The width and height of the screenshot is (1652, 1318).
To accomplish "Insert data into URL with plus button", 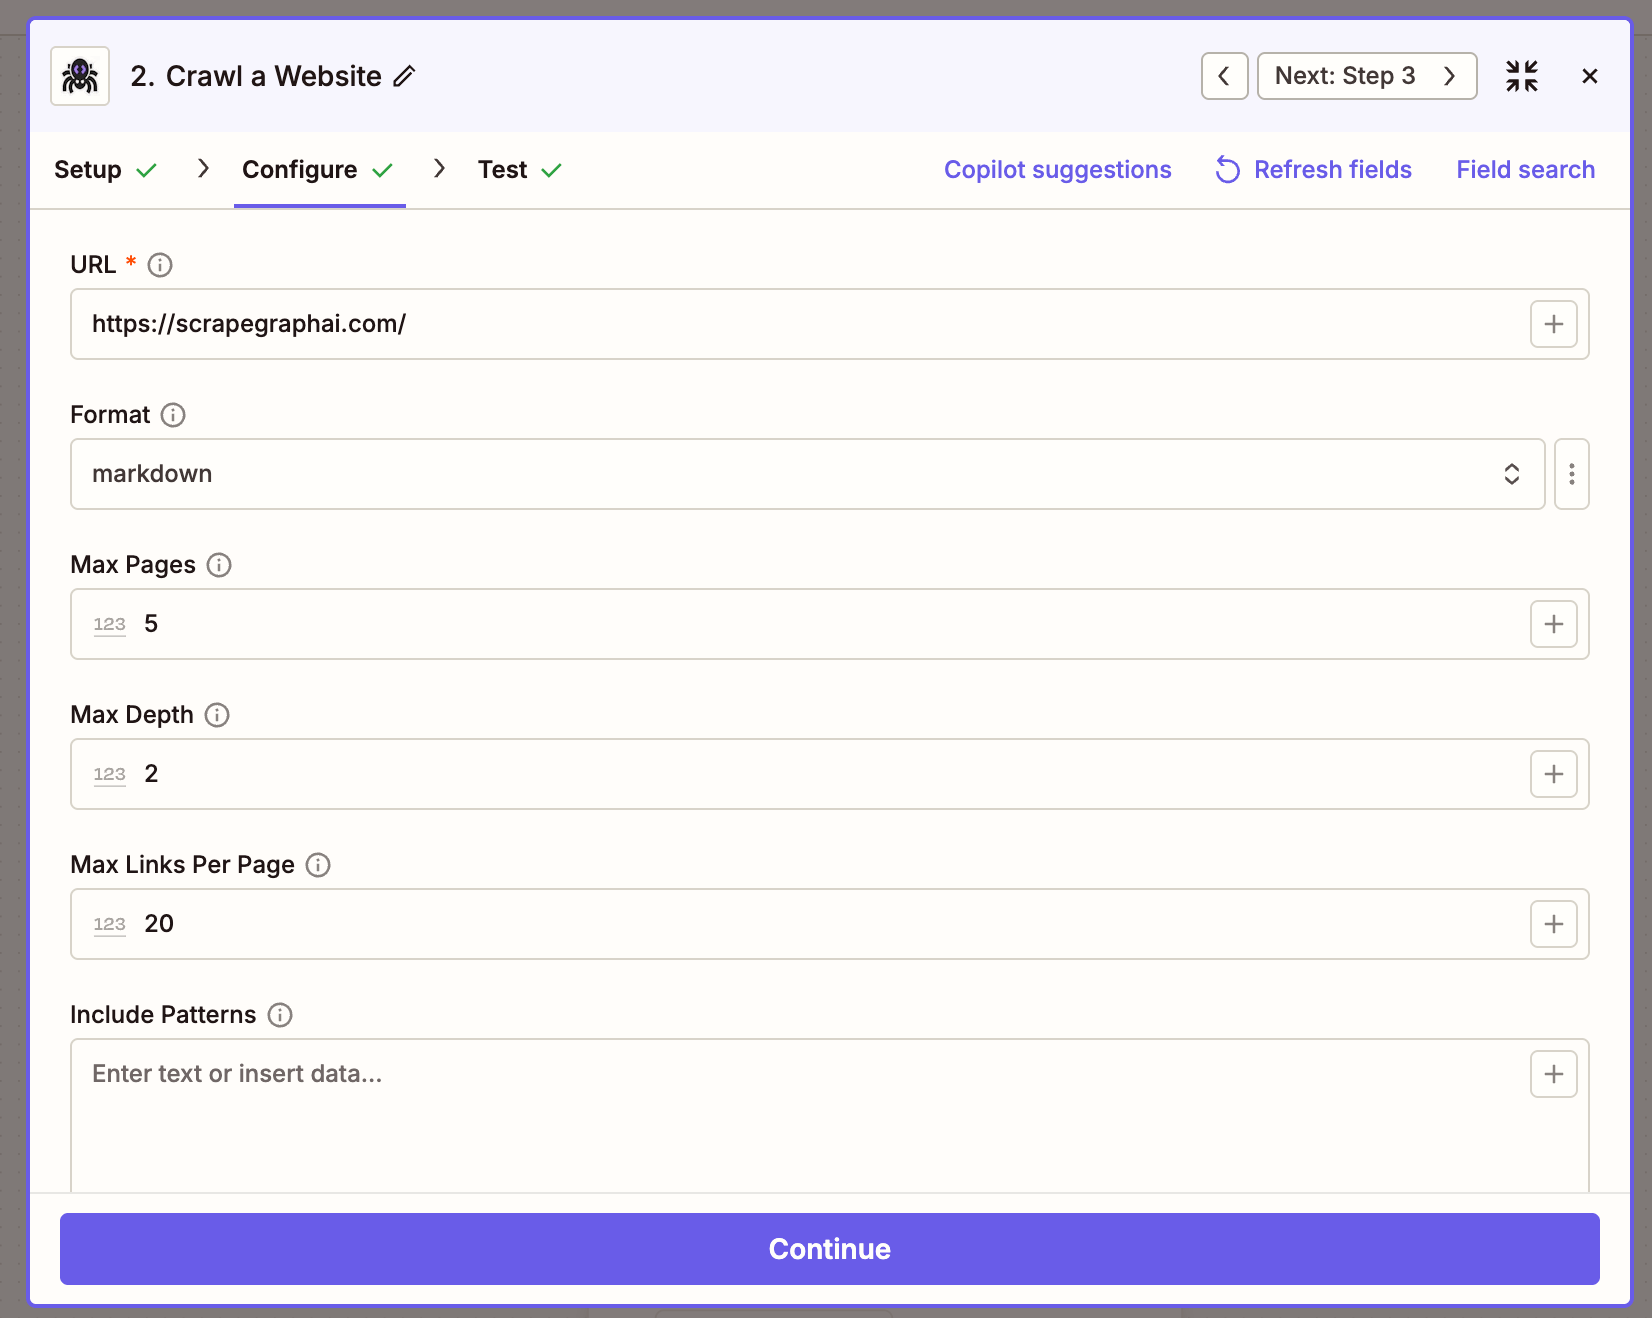I will point(1553,324).
